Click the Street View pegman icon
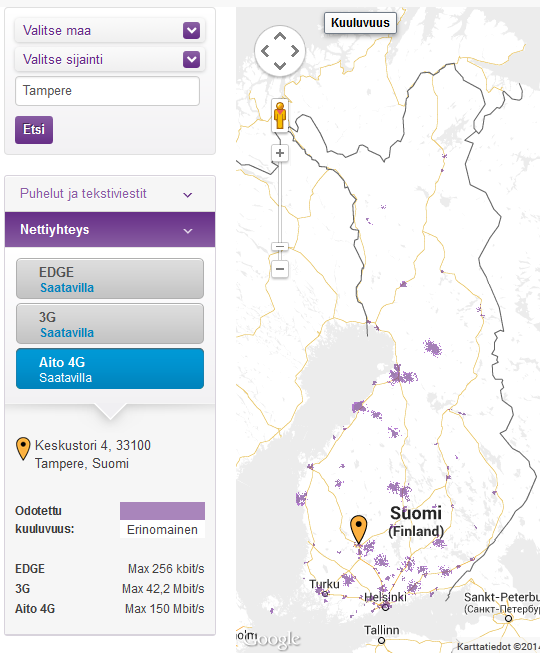This screenshot has width=540, height=653. [x=280, y=115]
